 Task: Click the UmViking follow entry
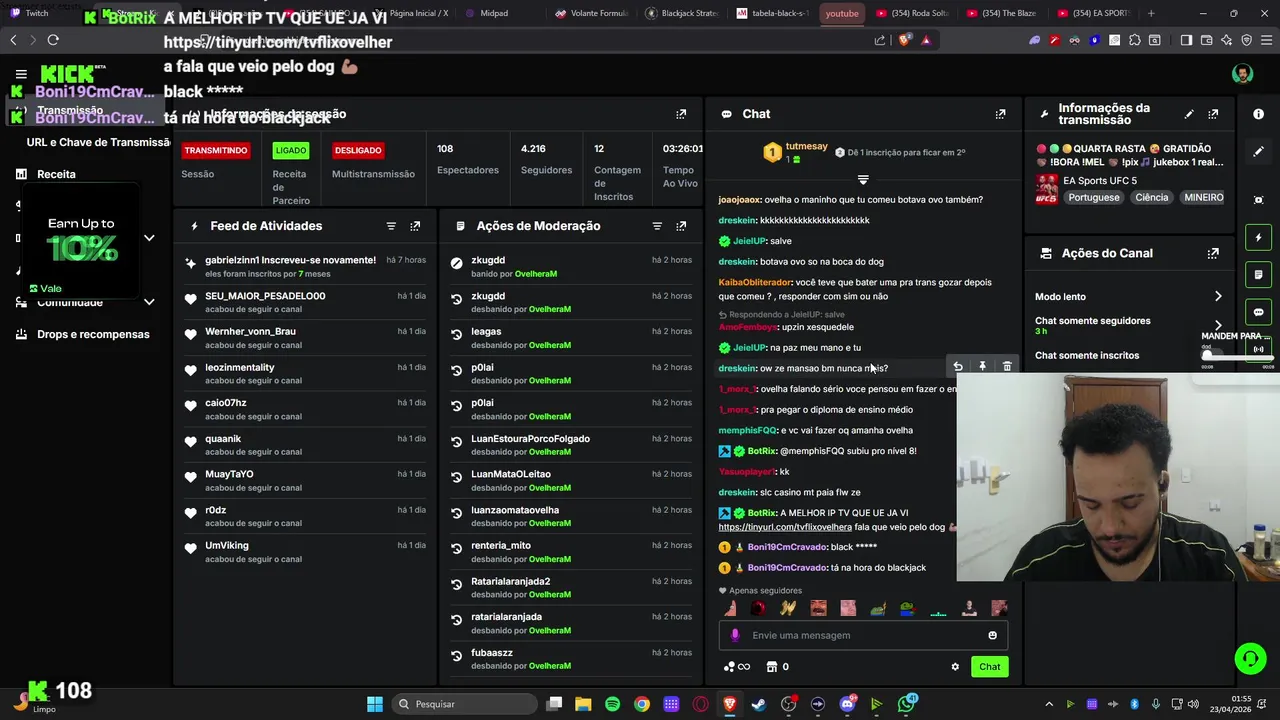pos(305,552)
